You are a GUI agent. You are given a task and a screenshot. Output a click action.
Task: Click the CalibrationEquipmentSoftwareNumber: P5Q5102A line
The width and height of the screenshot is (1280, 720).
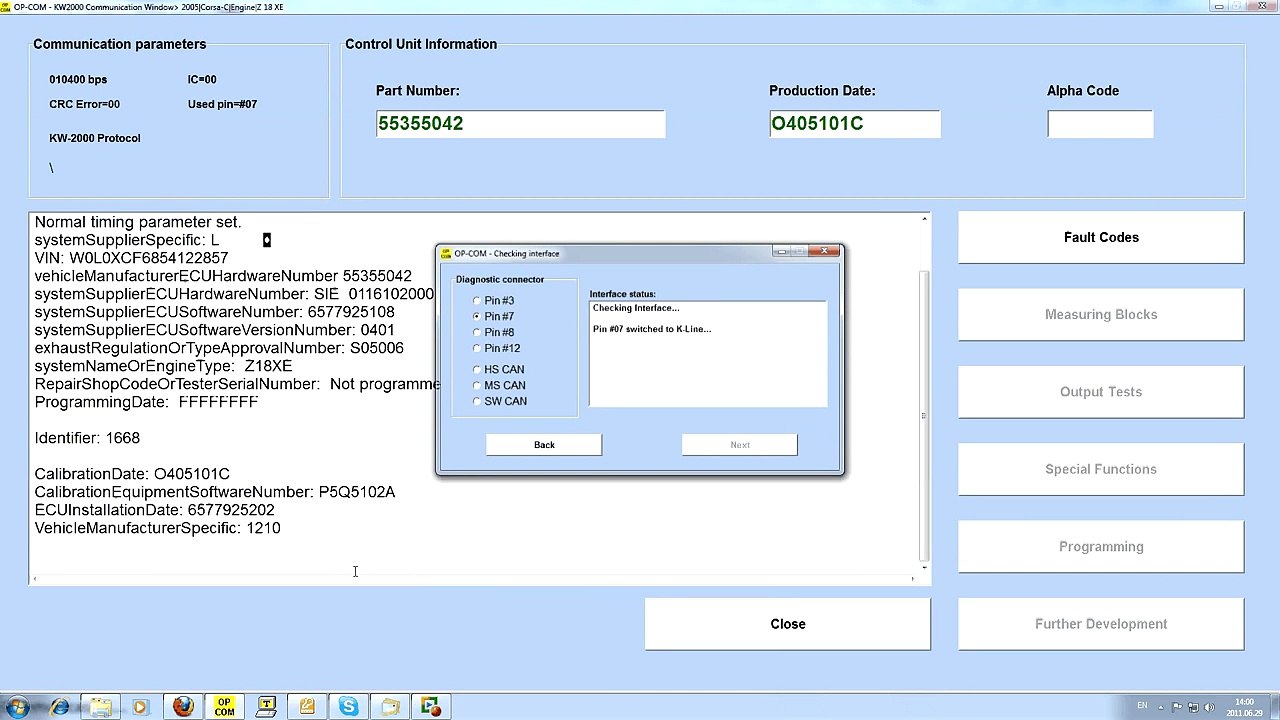pos(215,492)
